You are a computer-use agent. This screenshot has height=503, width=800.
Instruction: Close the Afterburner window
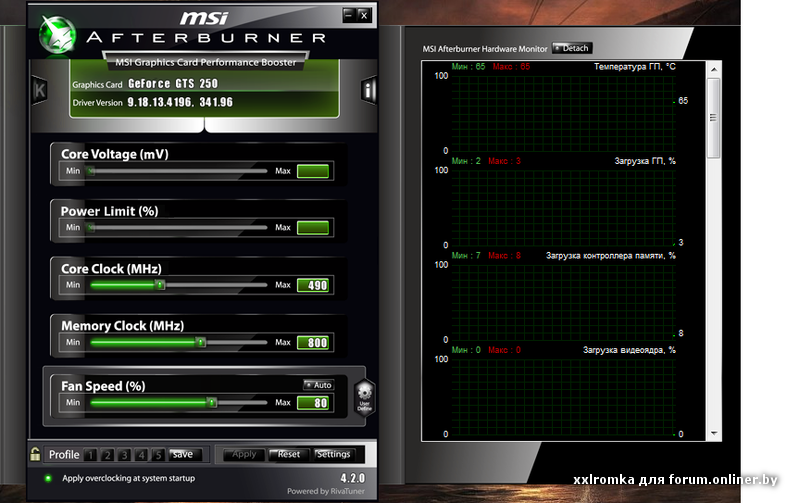364,15
